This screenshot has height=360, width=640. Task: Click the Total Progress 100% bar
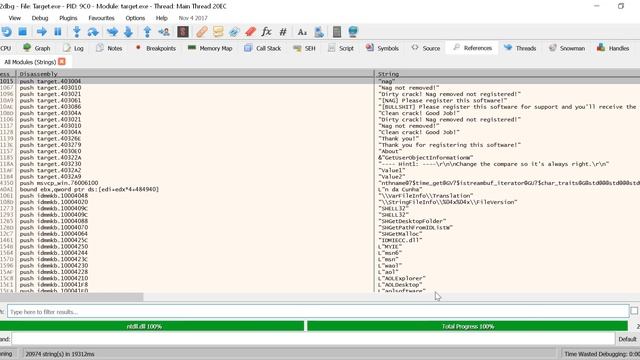point(467,326)
